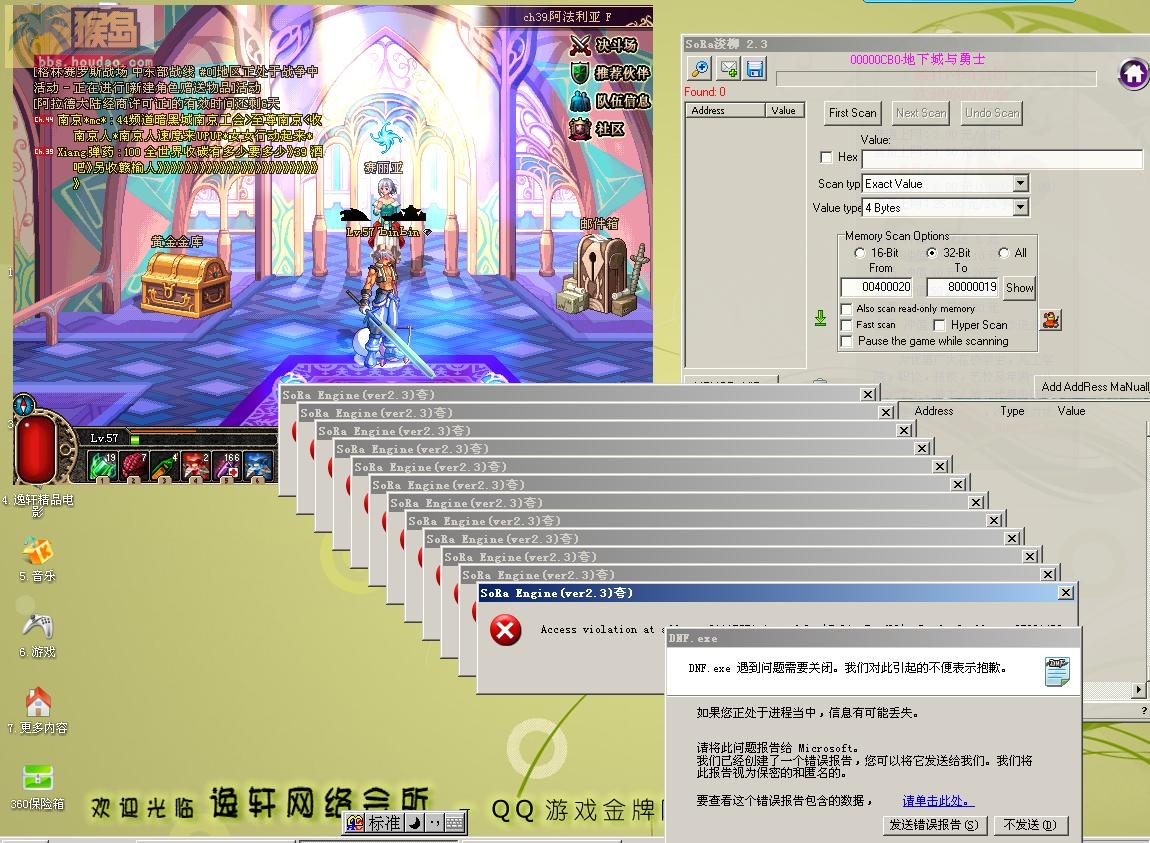Click the right scroll arrow of the horizontal scrollbar
The height and width of the screenshot is (843, 1150).
click(1138, 690)
